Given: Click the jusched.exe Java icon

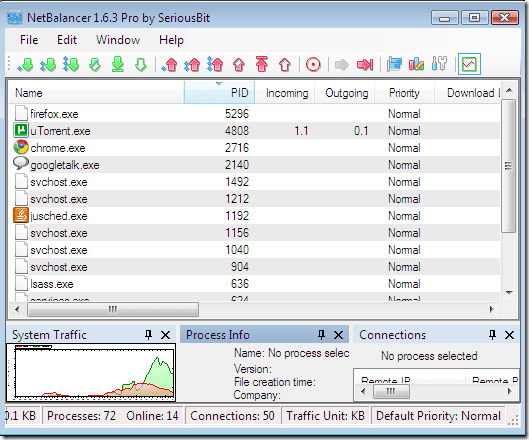Looking at the screenshot, I should (21, 216).
